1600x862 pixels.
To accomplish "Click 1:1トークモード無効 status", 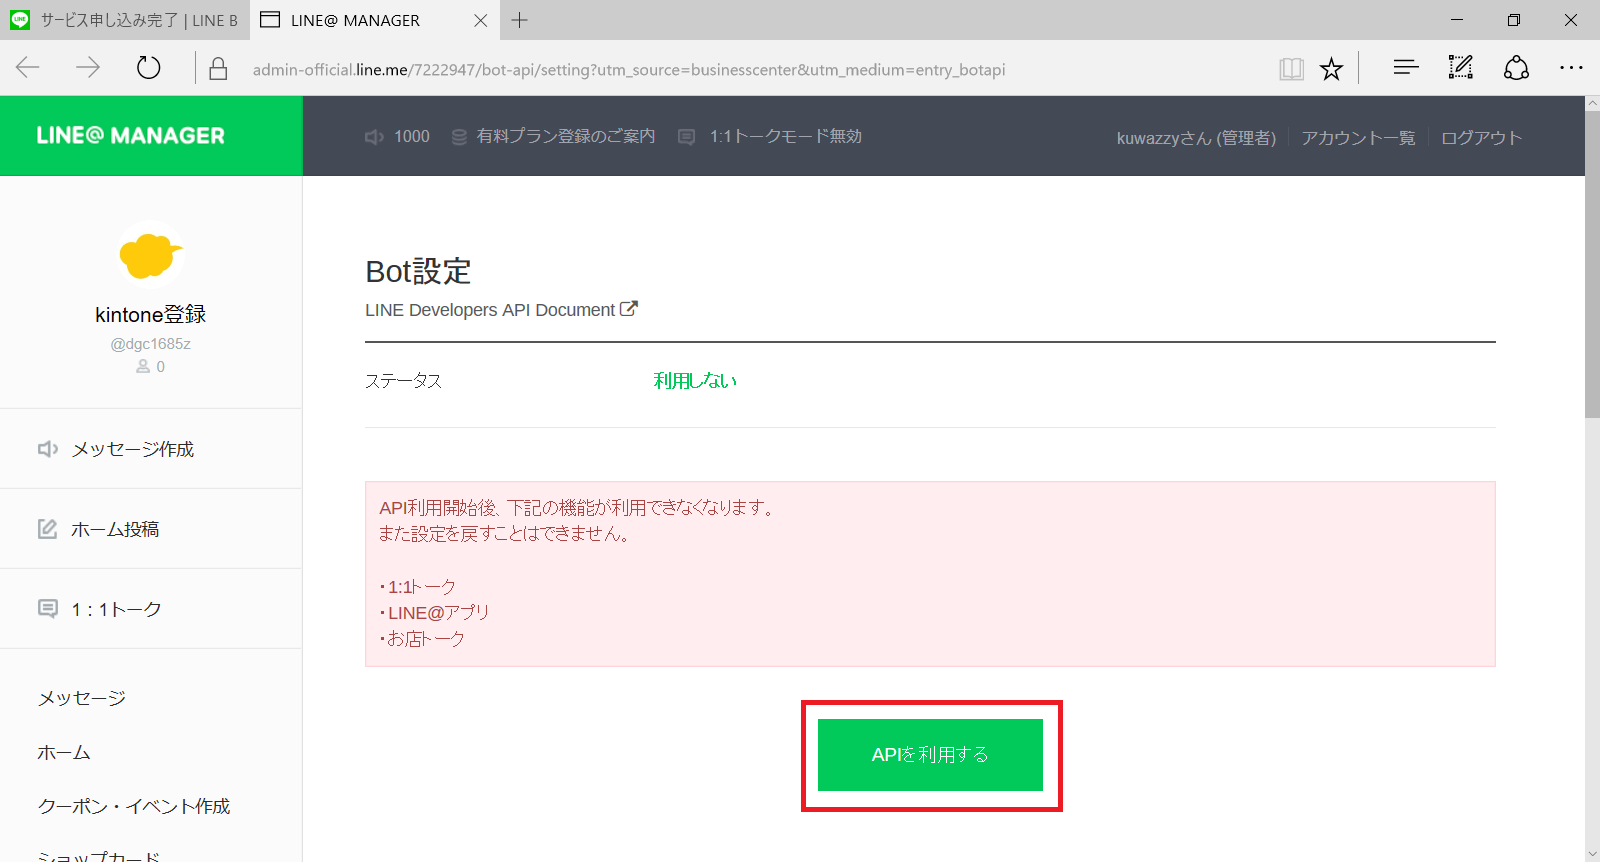I will 770,136.
